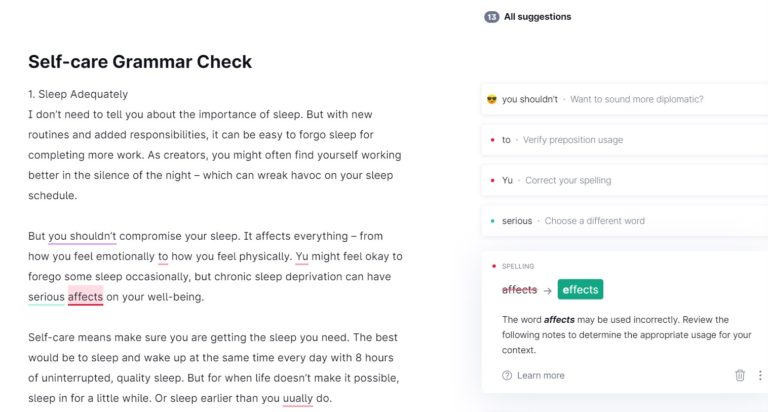Expand the "serious" word choice card
The height and width of the screenshot is (412, 768).
tap(620, 221)
